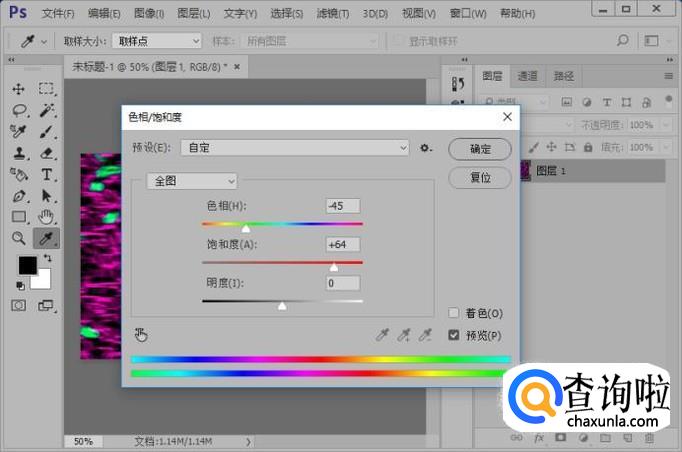Select the Magic Wand tool

point(46,110)
